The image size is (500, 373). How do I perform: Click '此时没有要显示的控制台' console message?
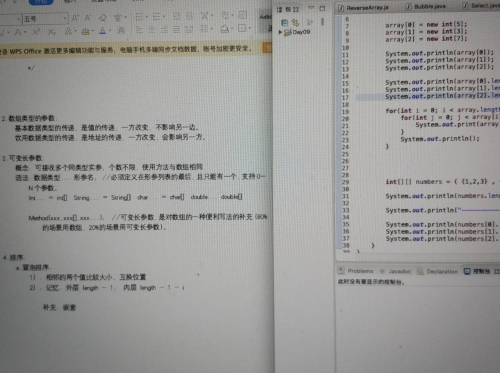(x=371, y=282)
